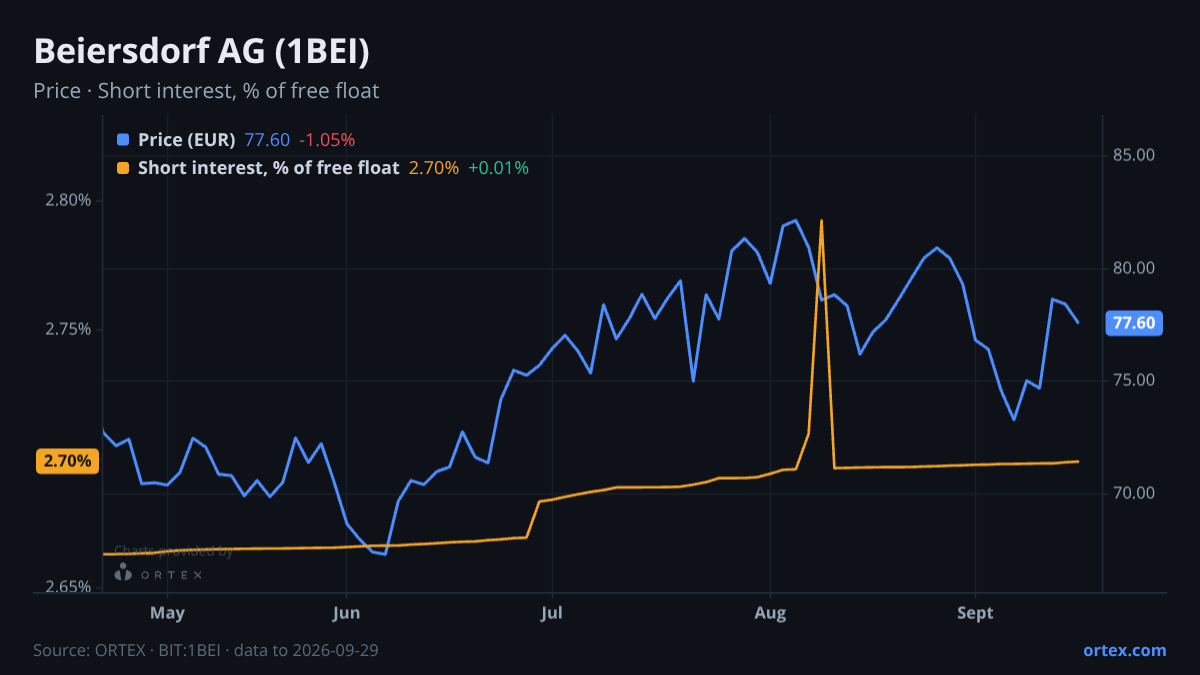The image size is (1200, 675).
Task: Select the Short interest, % of free float legend label
Action: coord(269,168)
